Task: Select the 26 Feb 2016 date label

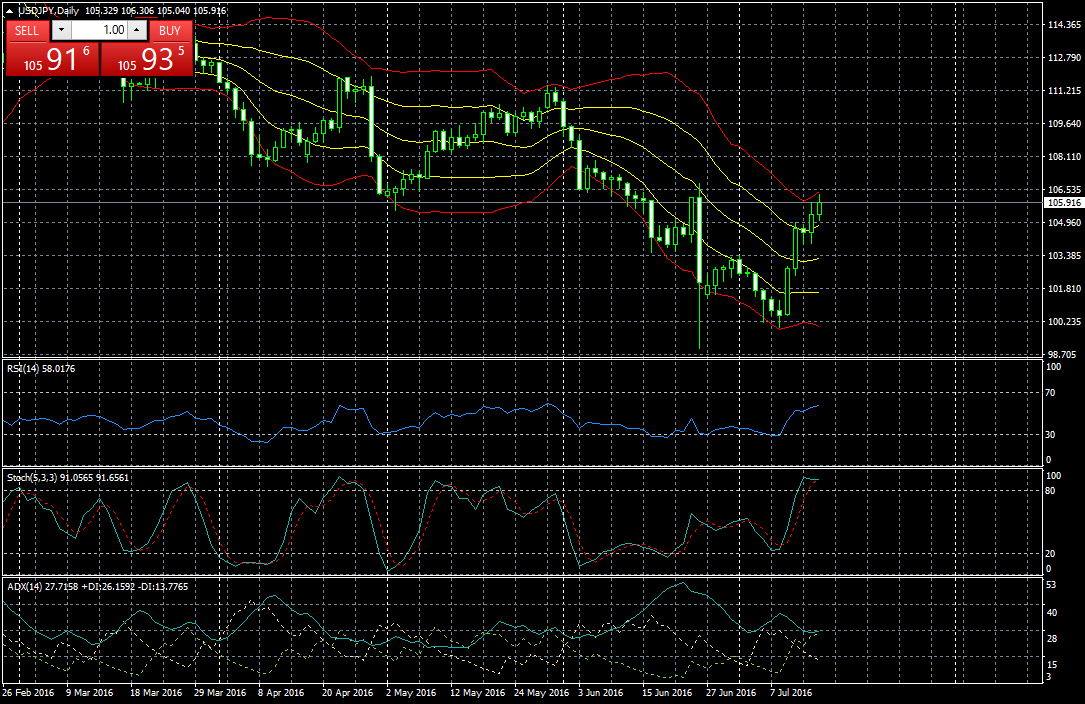Action: 29,692
